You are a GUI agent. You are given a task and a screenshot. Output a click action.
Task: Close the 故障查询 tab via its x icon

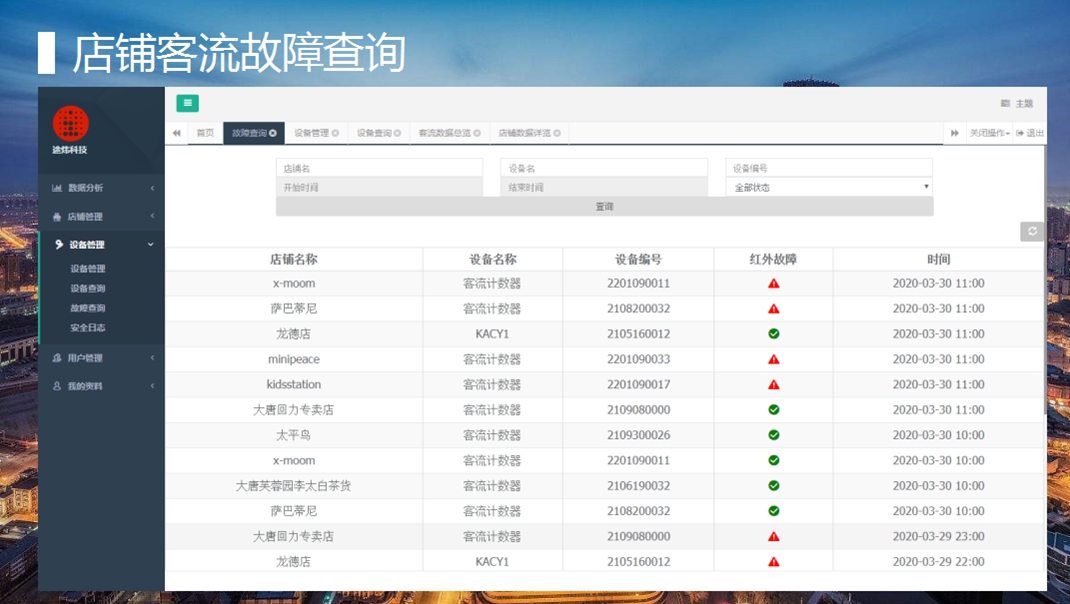[273, 133]
